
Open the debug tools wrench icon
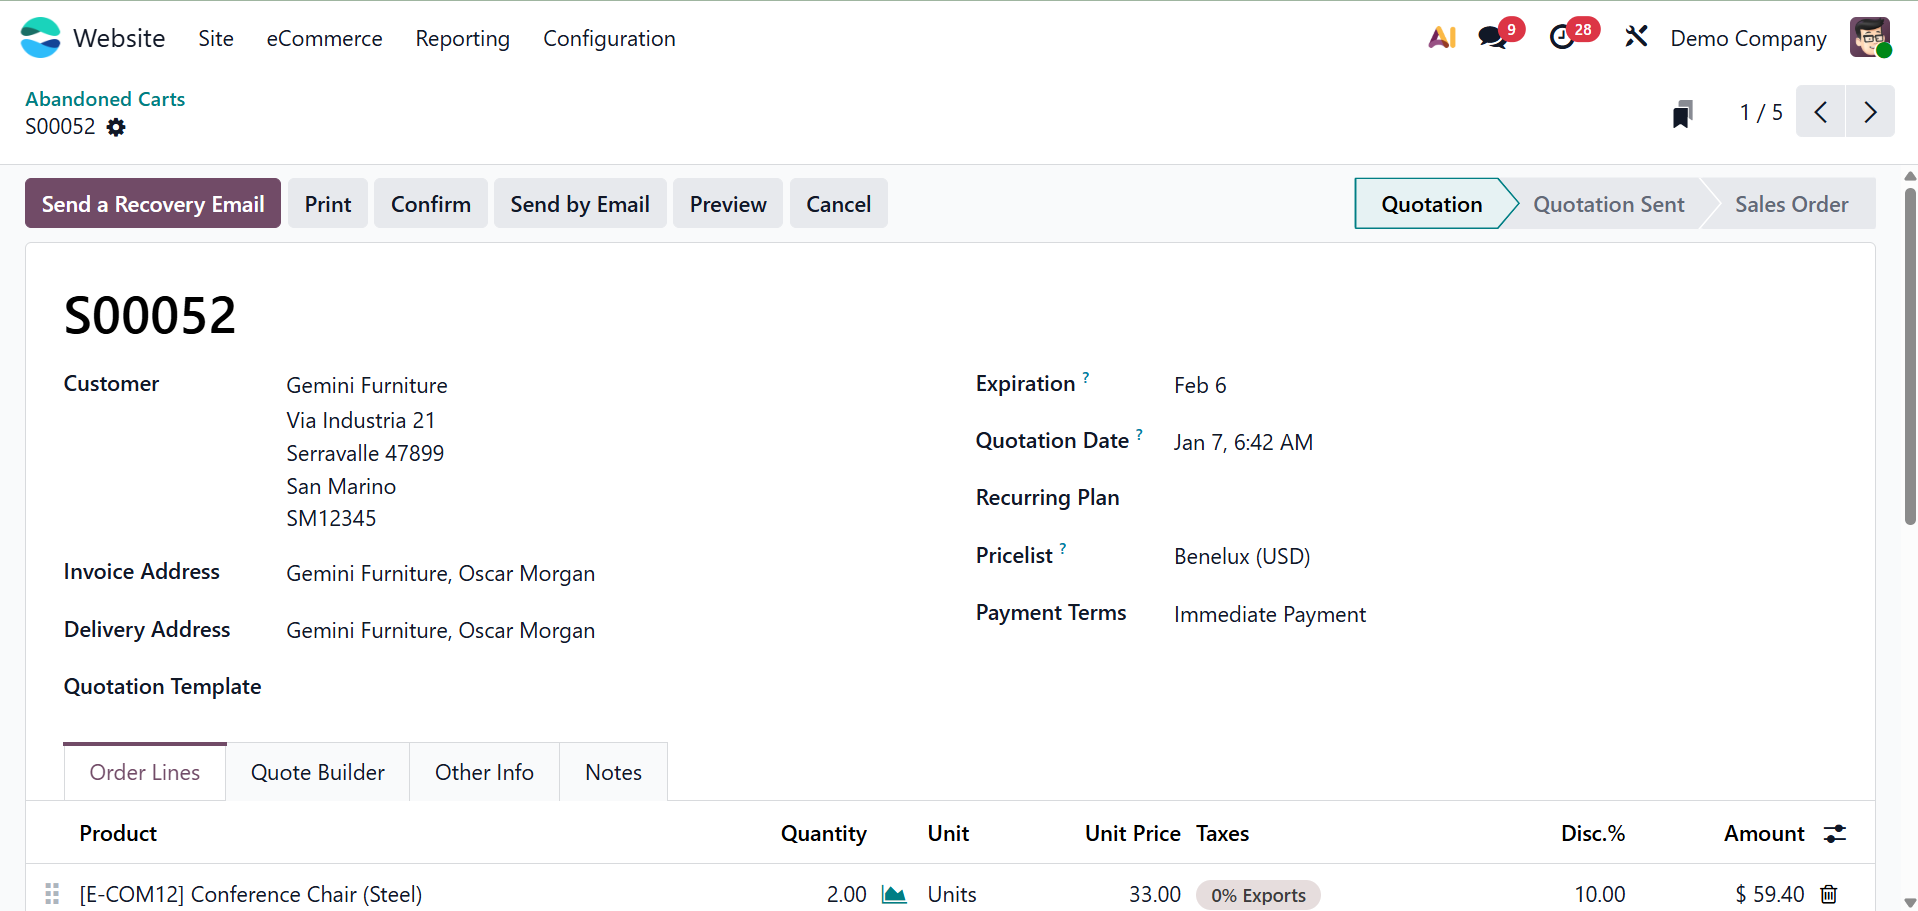click(1636, 38)
